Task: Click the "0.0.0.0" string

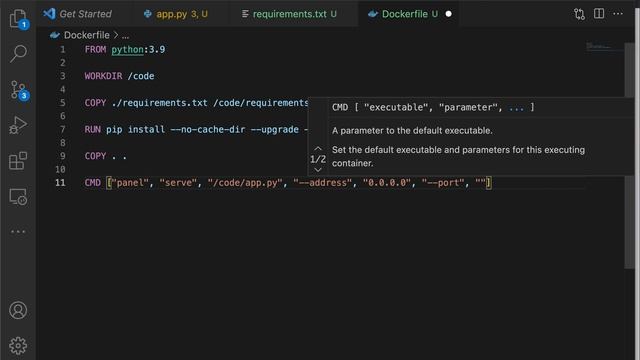Action: pyautogui.click(x=387, y=182)
